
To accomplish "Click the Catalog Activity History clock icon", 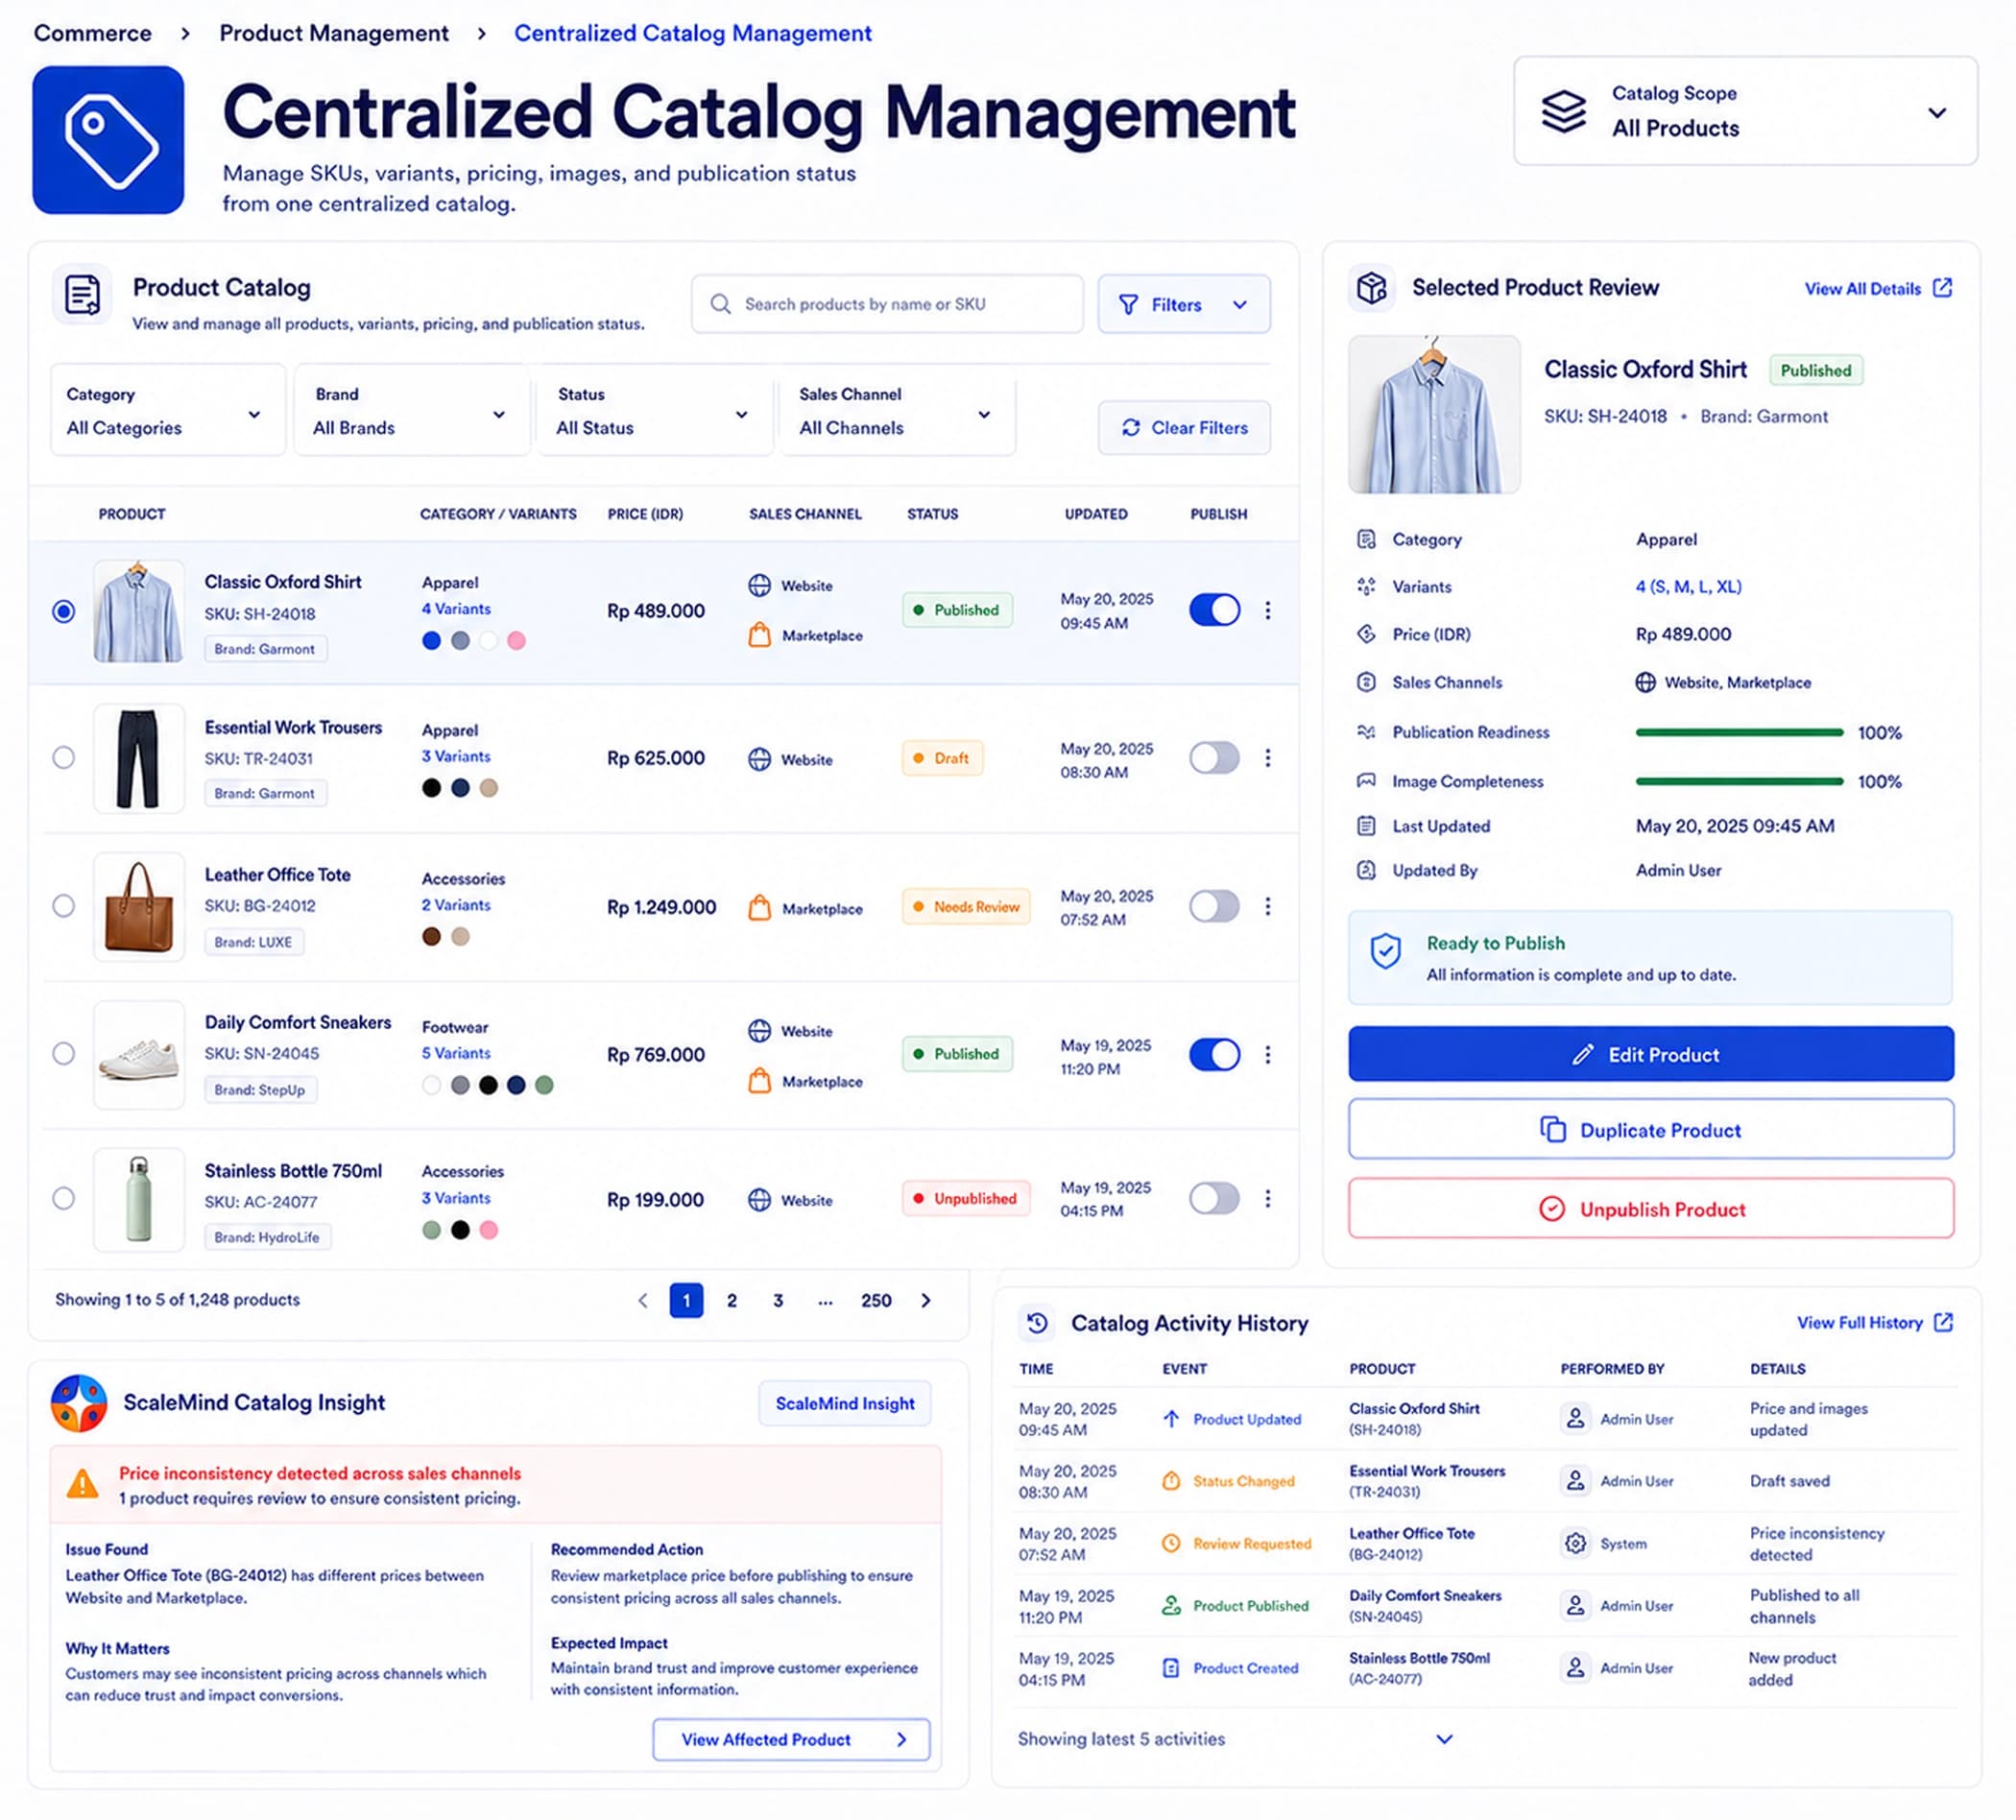I will pos(1037,1323).
